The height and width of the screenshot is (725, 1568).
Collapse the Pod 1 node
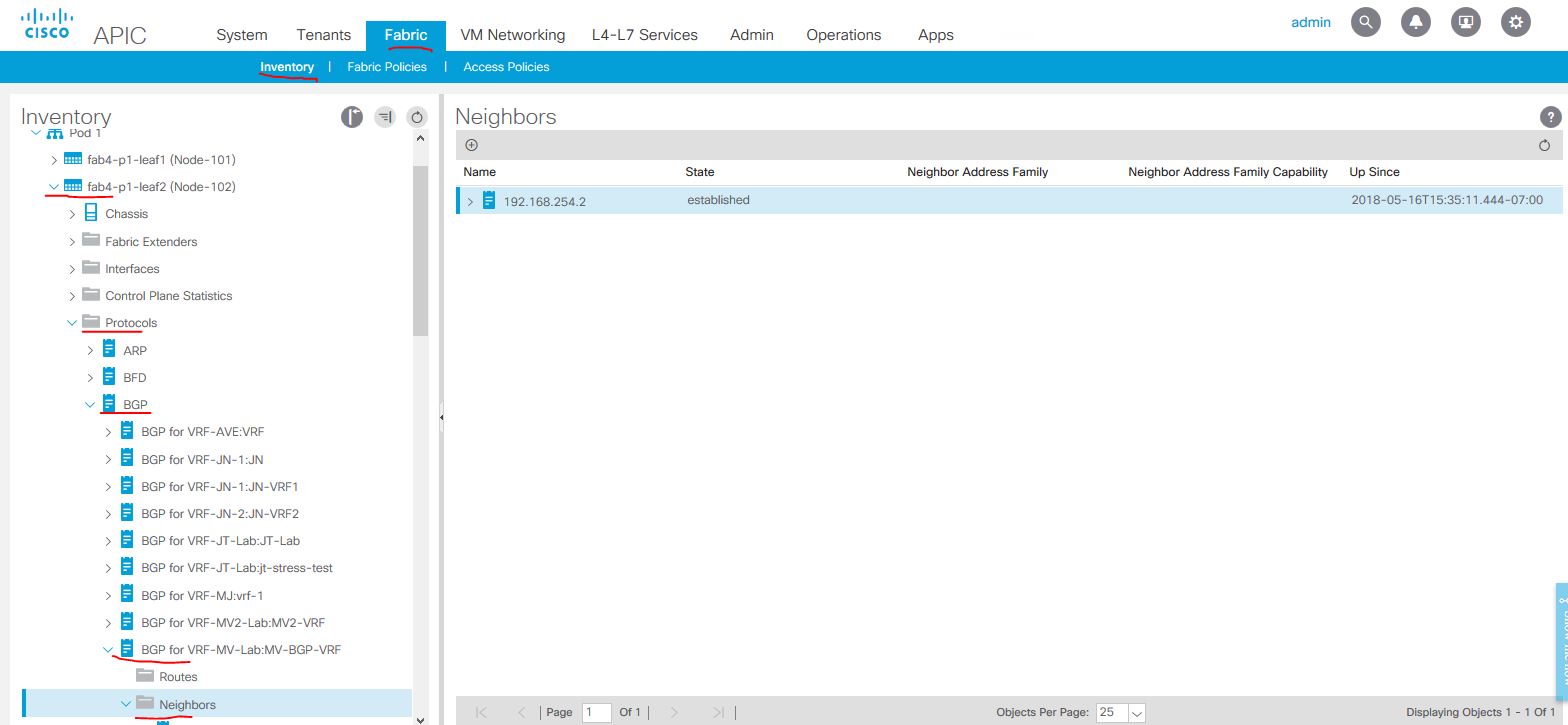pyautogui.click(x=36, y=132)
